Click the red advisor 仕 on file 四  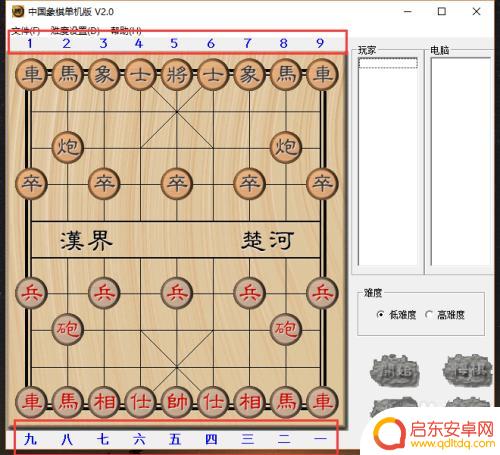(213, 402)
